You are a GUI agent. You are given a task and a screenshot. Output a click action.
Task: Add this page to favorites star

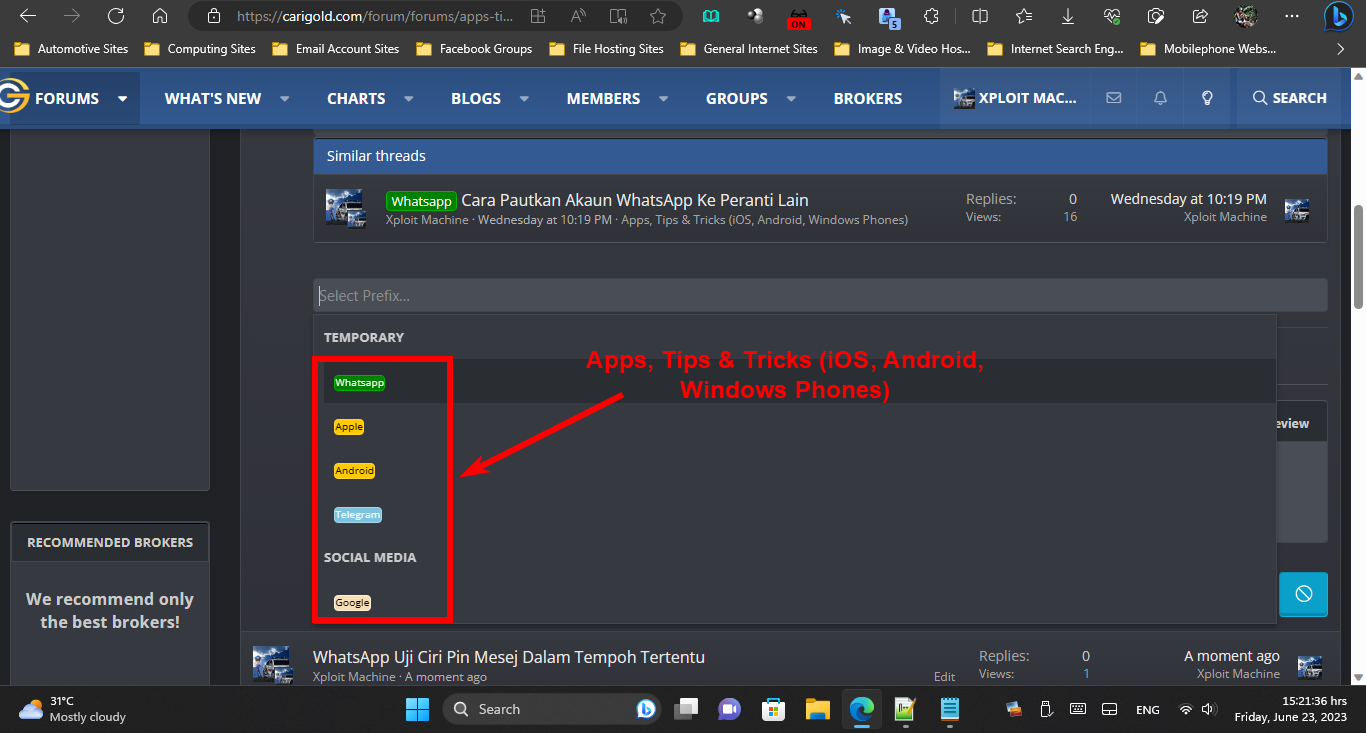657,16
